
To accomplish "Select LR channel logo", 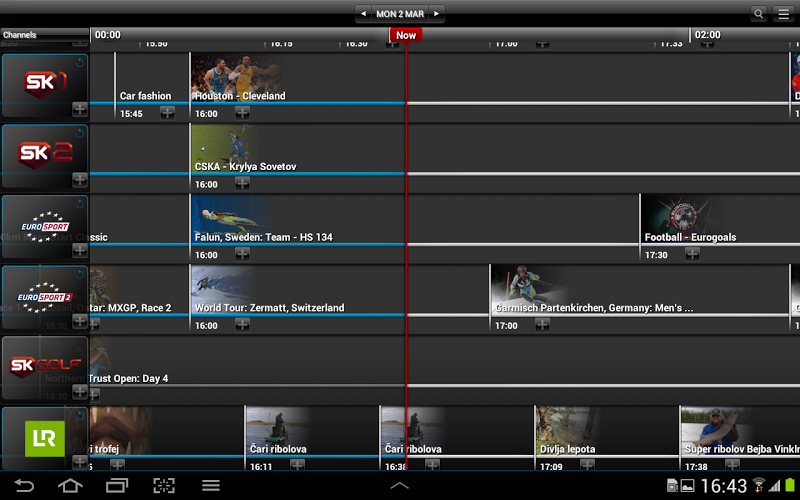I will click(x=45, y=439).
